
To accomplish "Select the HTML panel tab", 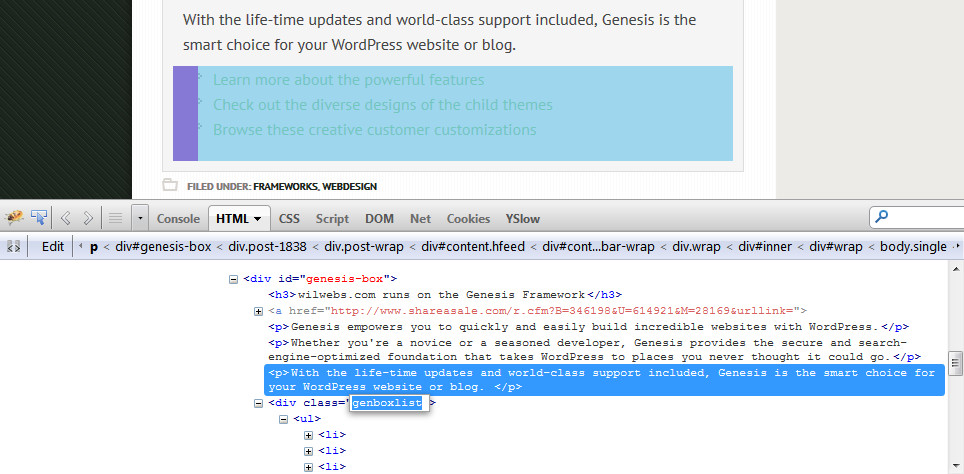I will 239,218.
